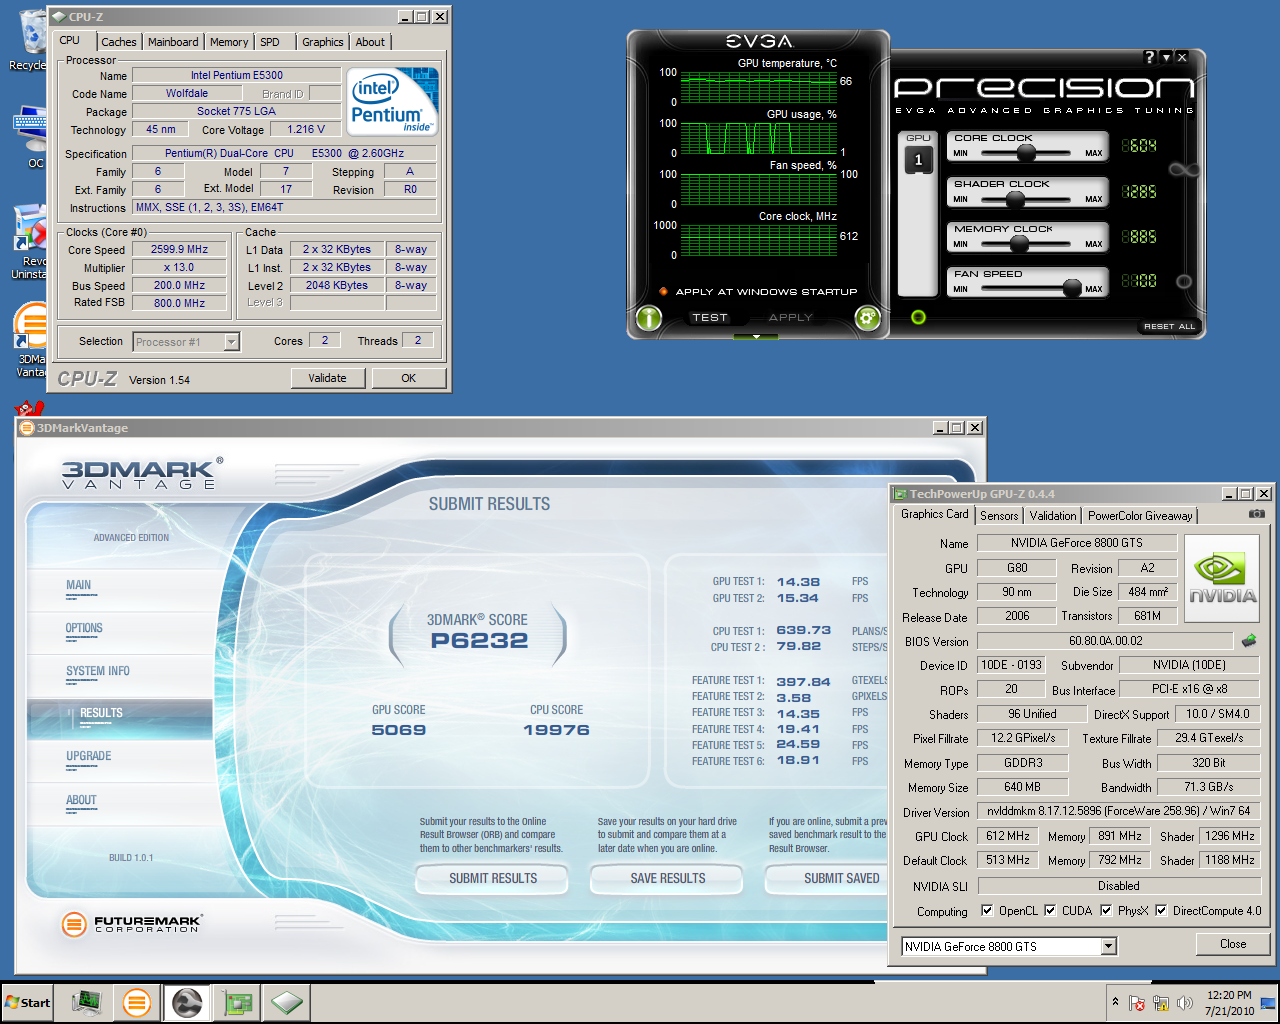Open the PowerColor Giveaway tab
Viewport: 1280px width, 1024px height.
coord(1140,516)
